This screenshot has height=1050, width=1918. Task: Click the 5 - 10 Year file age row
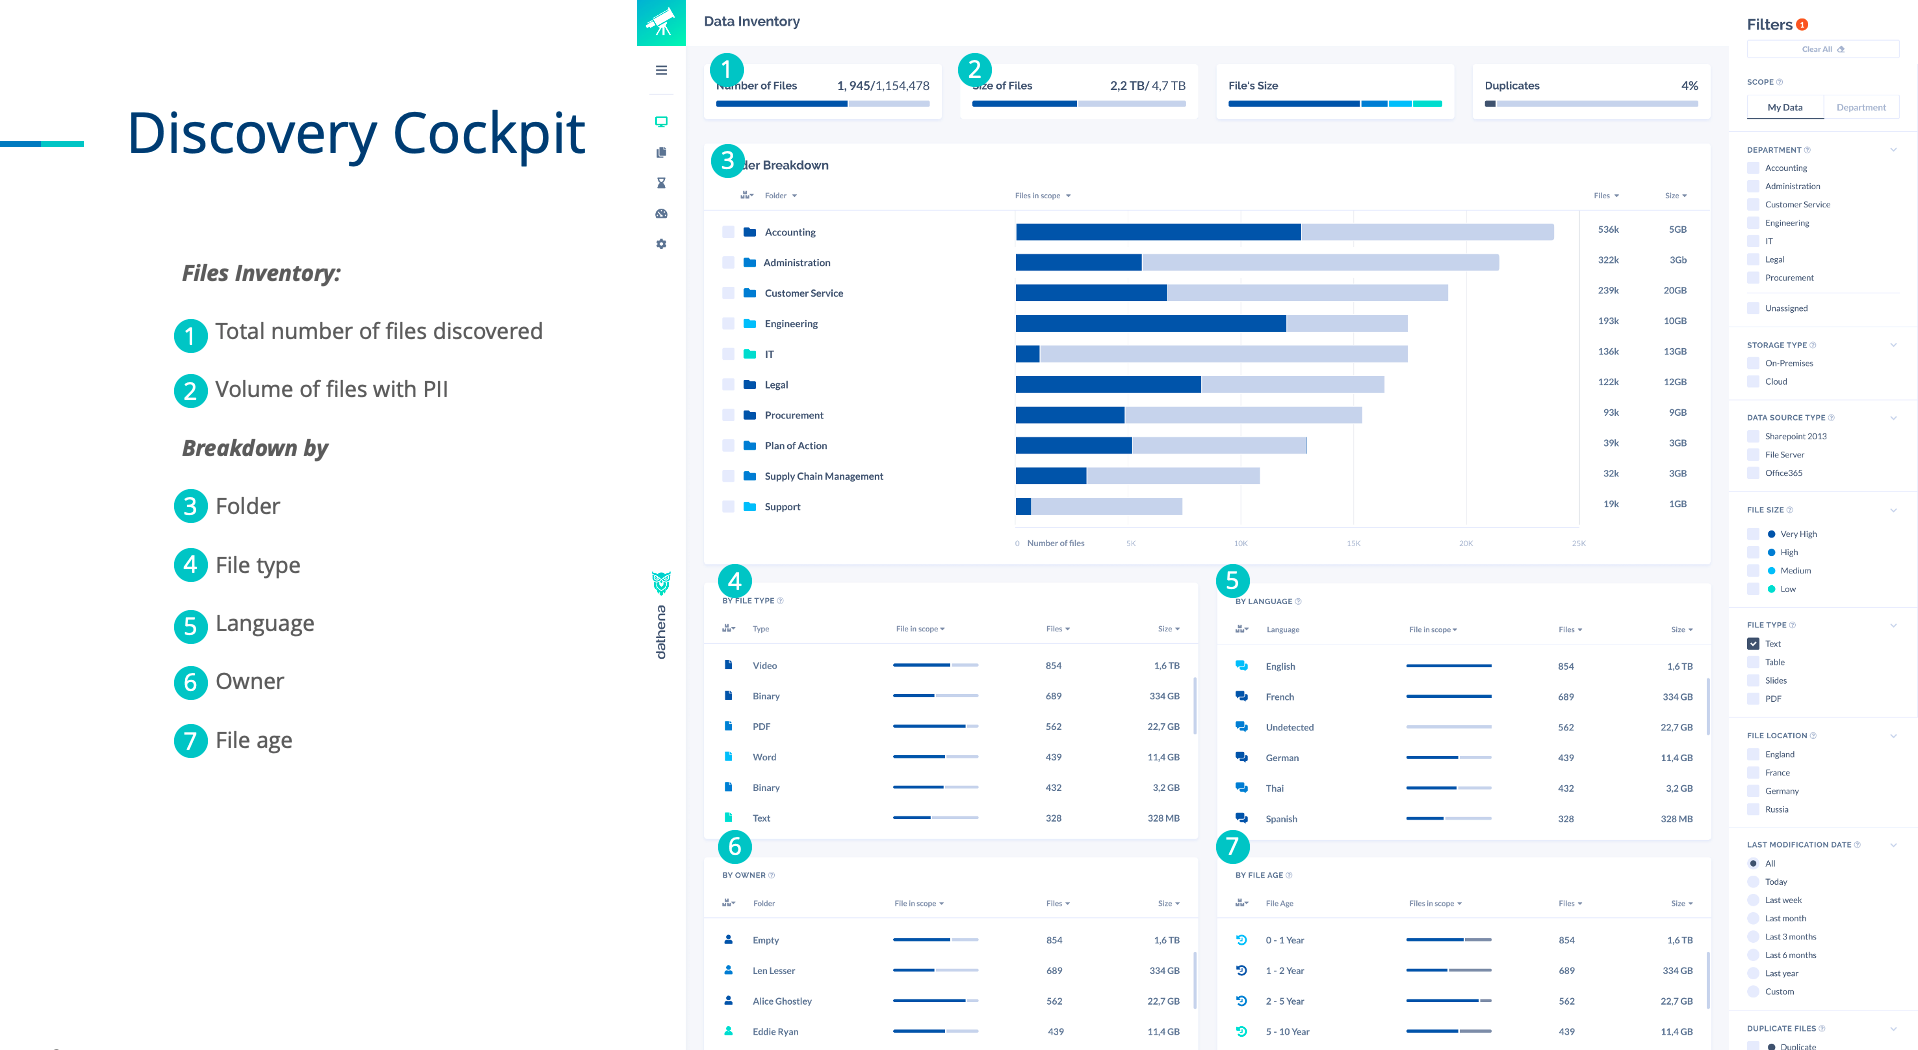coord(1464,1031)
